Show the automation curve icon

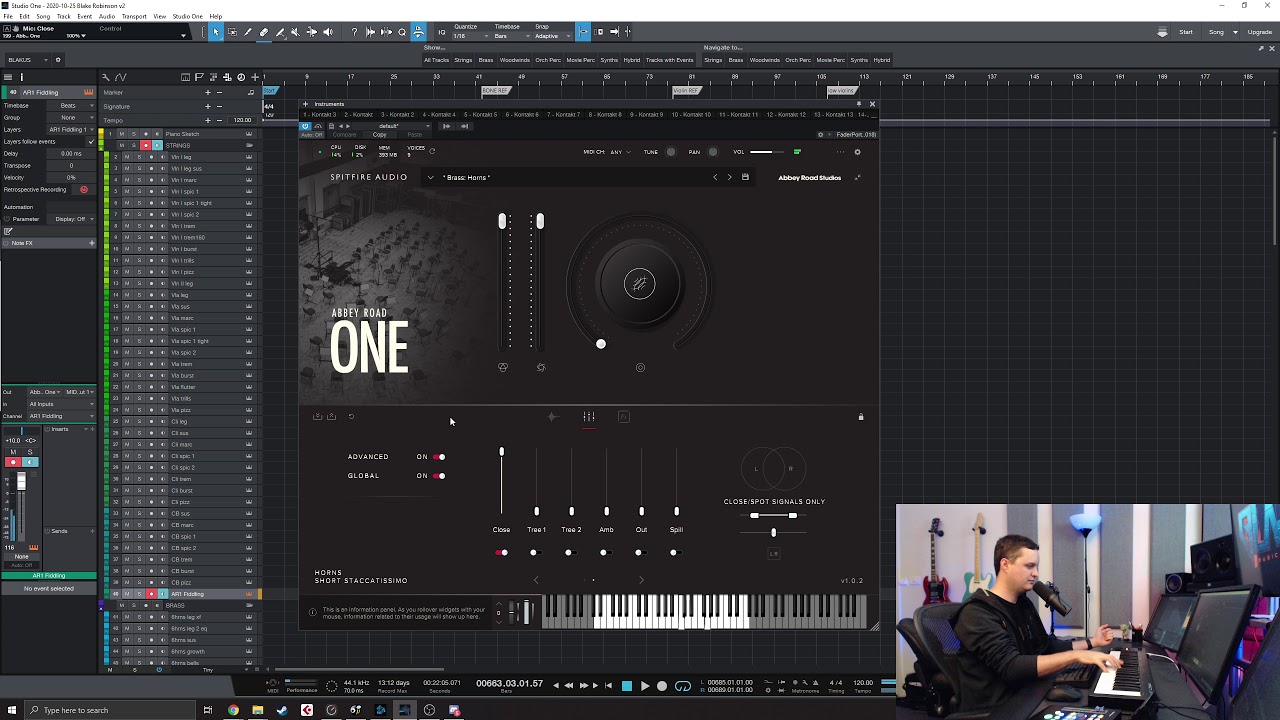click(x=121, y=77)
